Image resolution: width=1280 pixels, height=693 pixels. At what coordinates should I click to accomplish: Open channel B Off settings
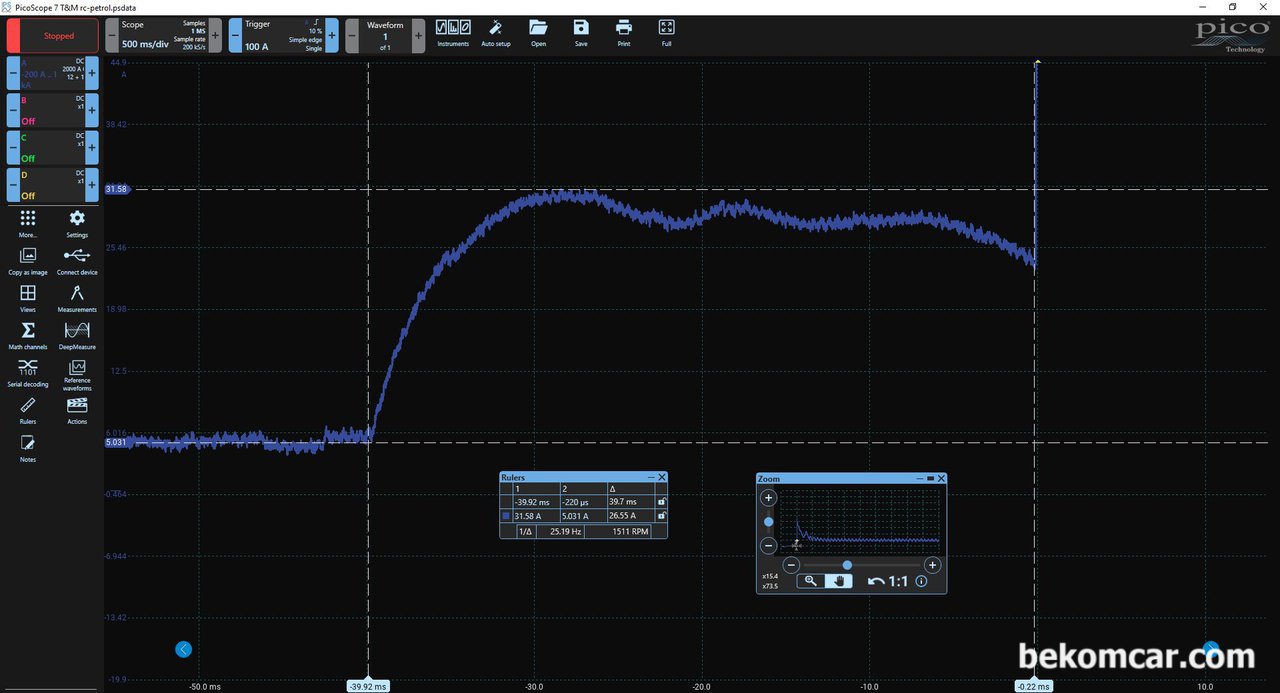pos(52,108)
